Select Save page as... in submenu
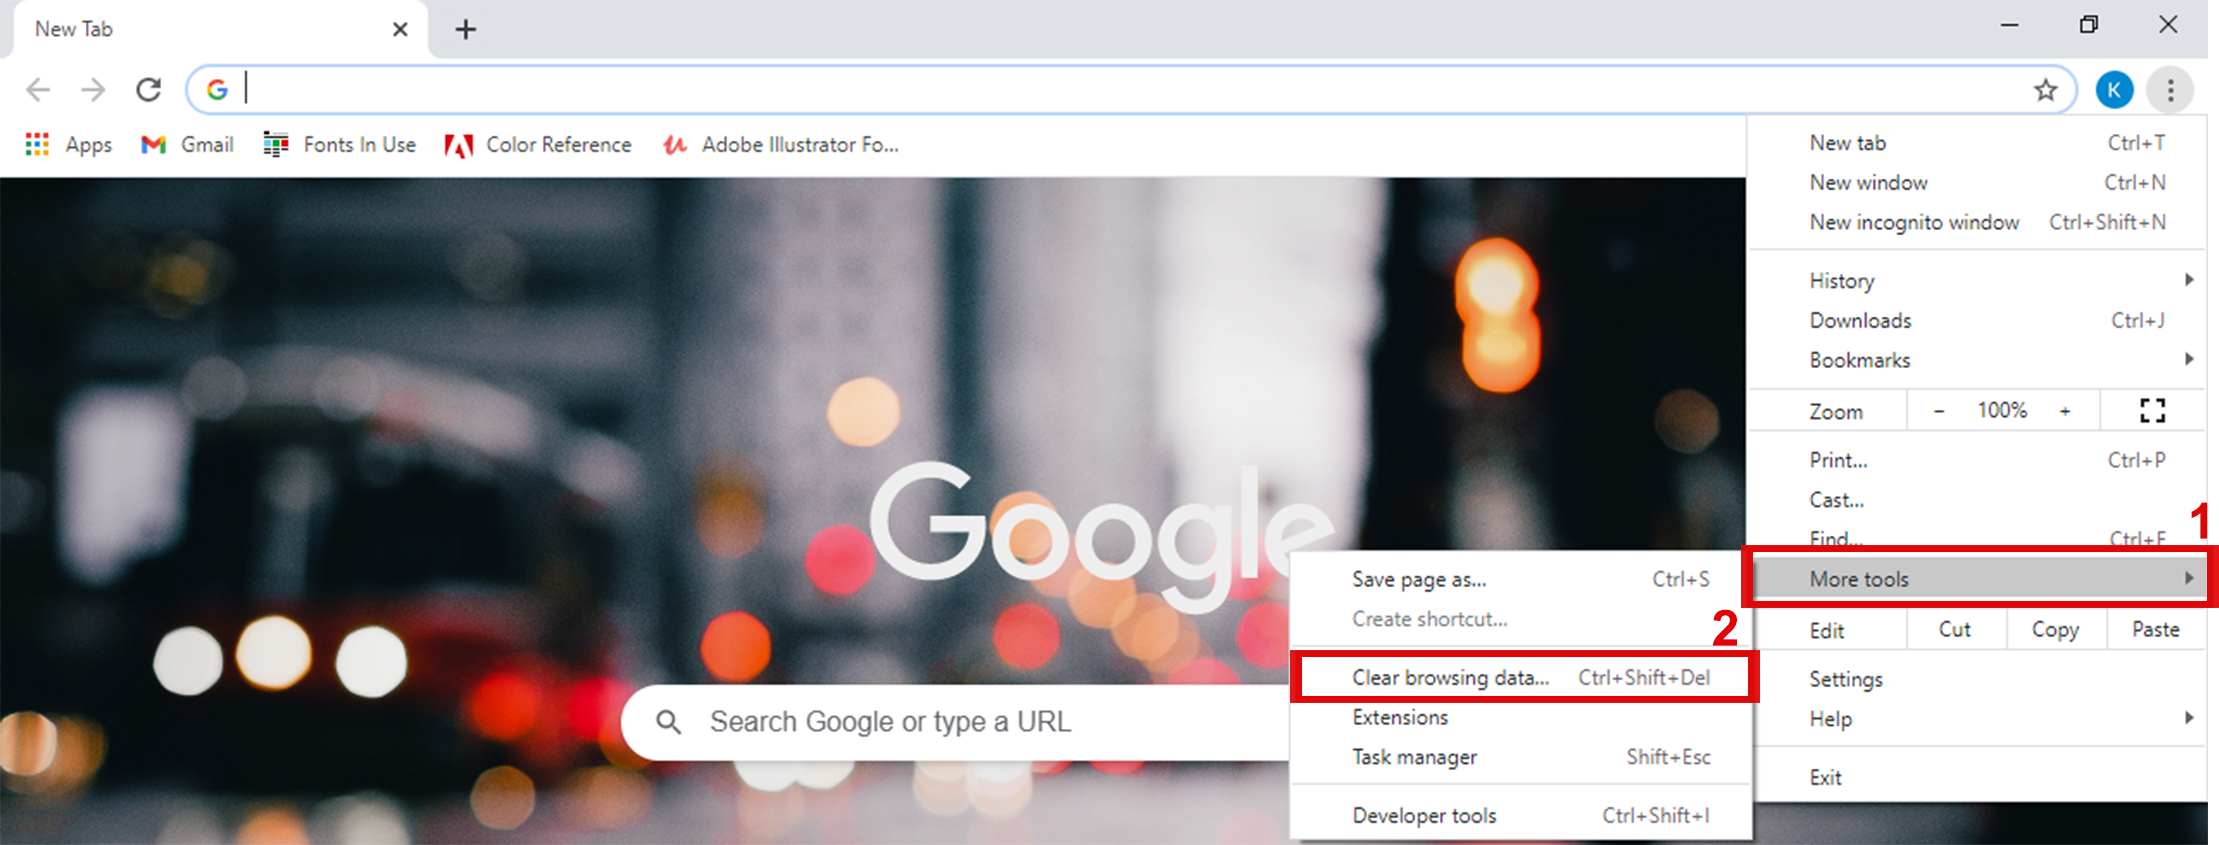This screenshot has width=2219, height=845. click(1521, 579)
